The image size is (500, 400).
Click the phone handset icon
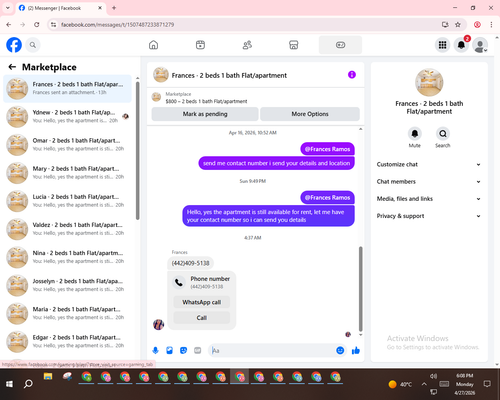(x=179, y=283)
